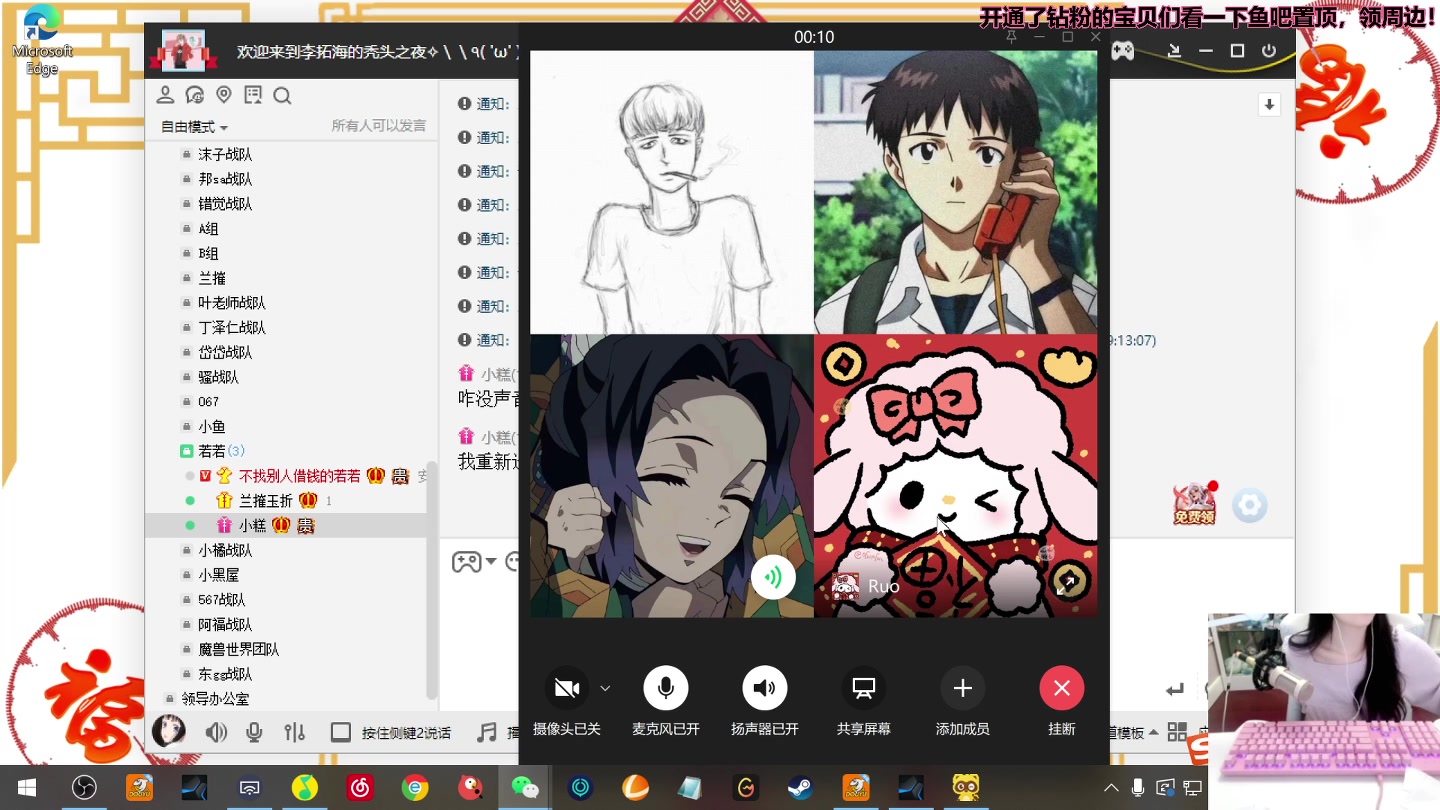Select the 叶老师战队 channel

[x=232, y=303]
